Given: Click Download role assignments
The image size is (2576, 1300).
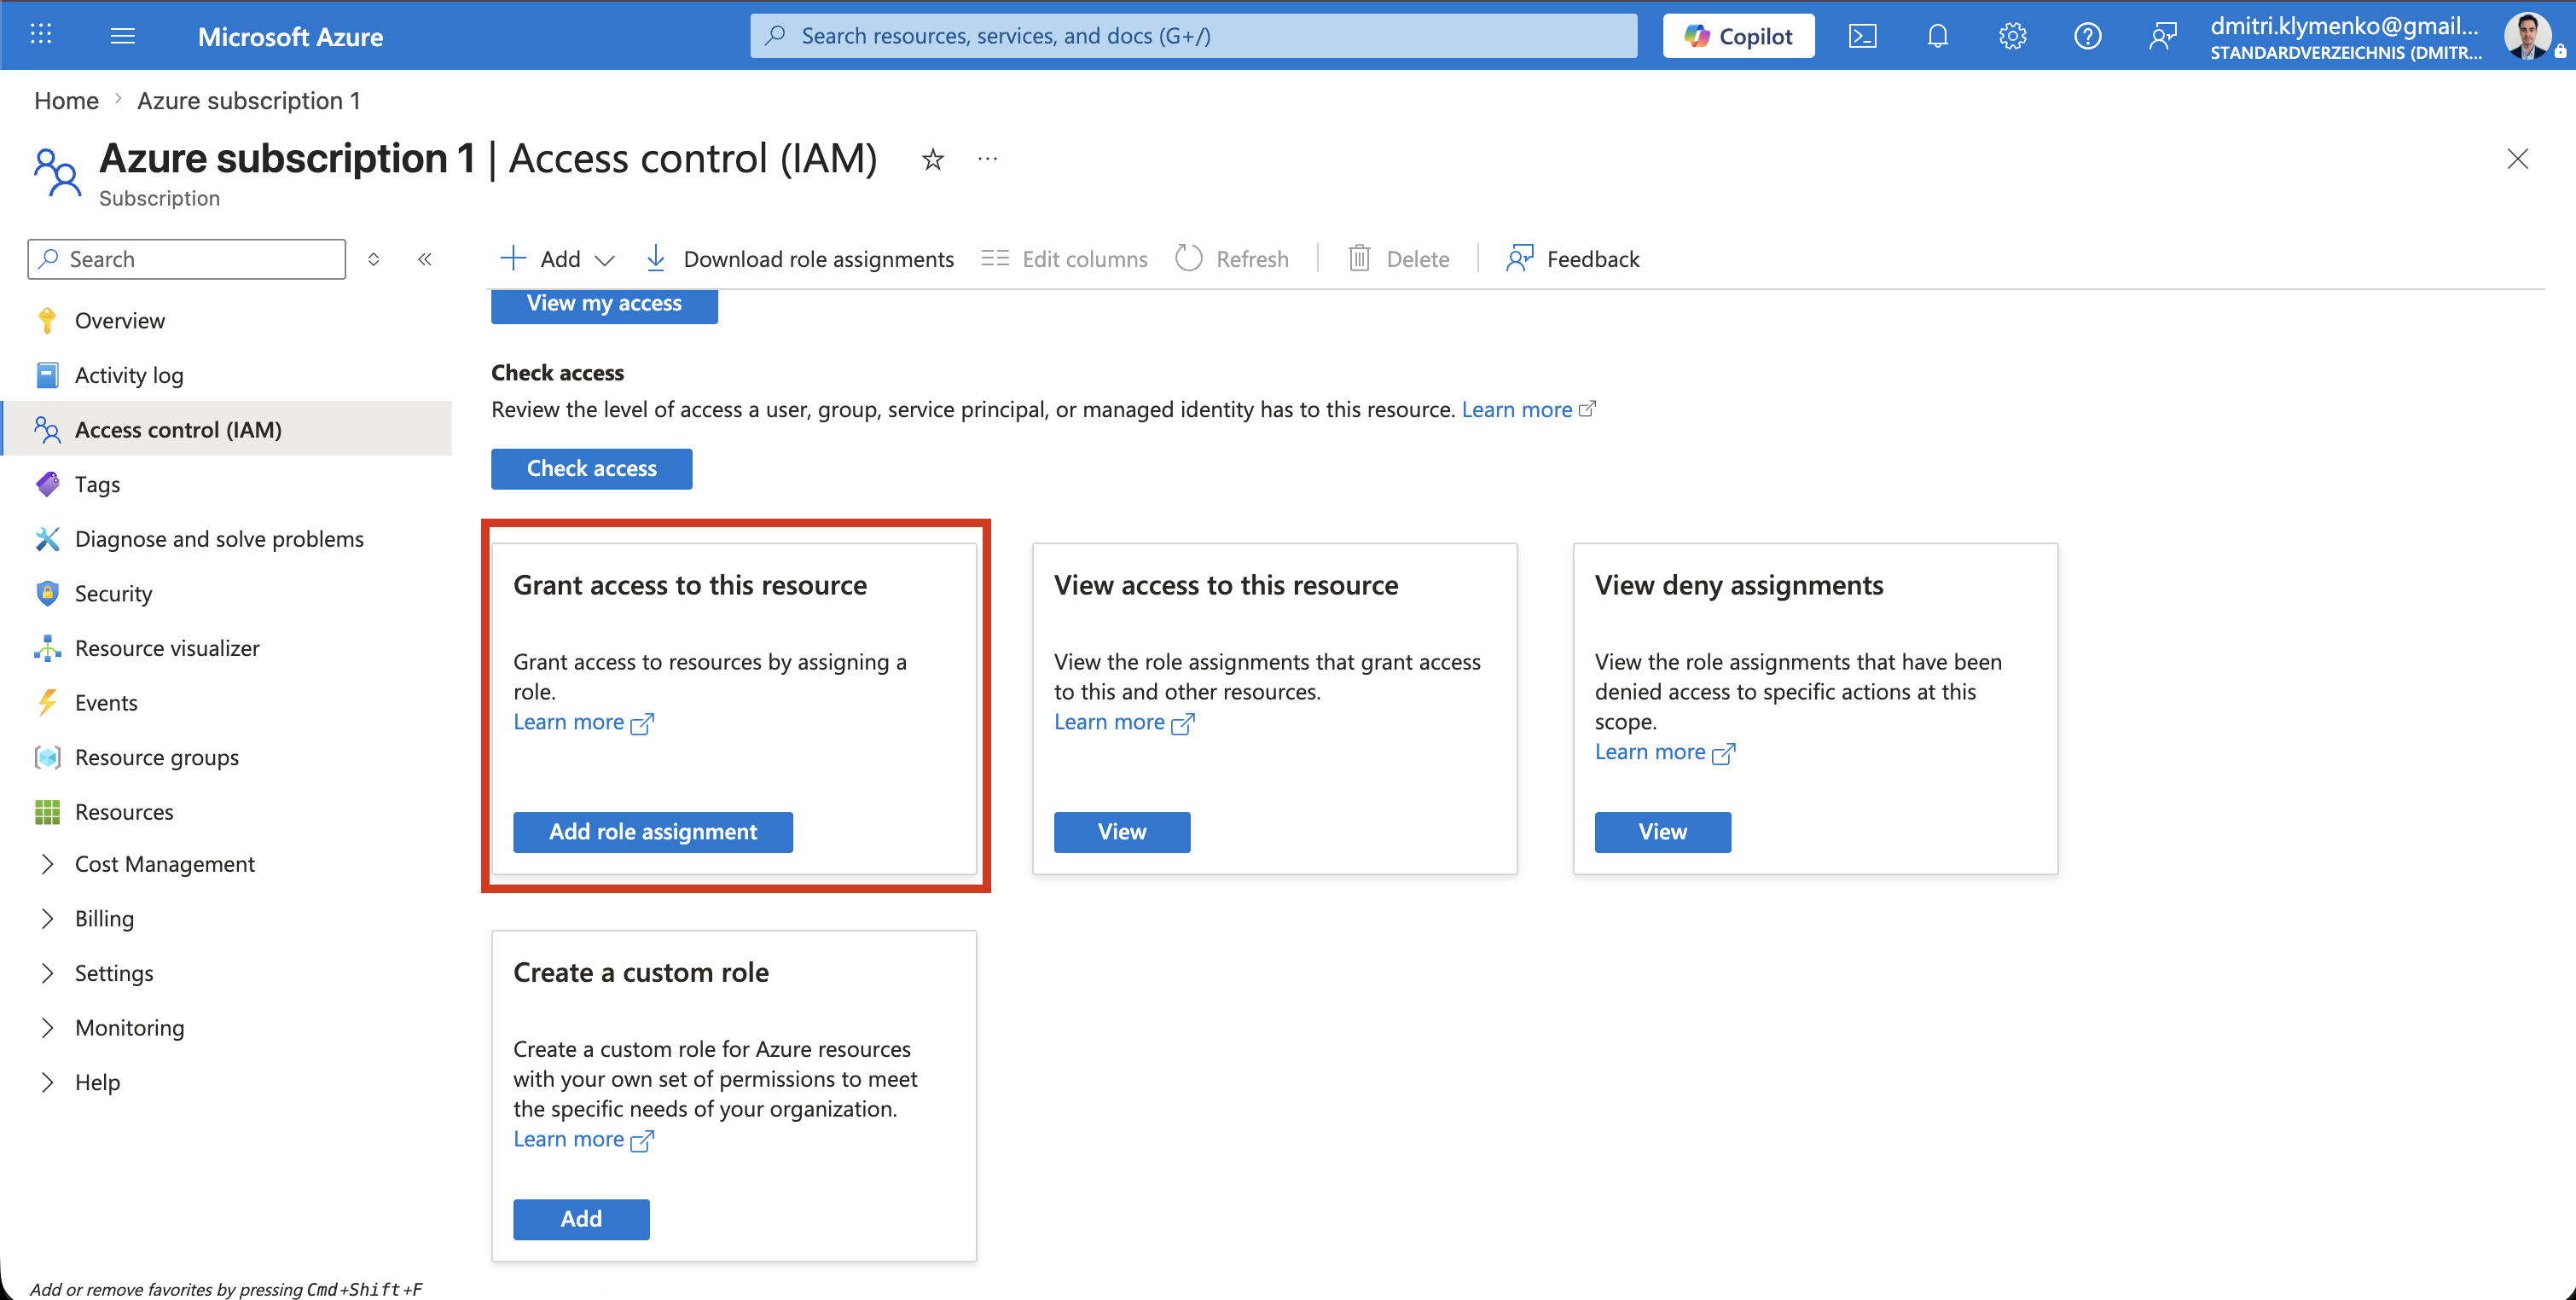Looking at the screenshot, I should (x=799, y=259).
